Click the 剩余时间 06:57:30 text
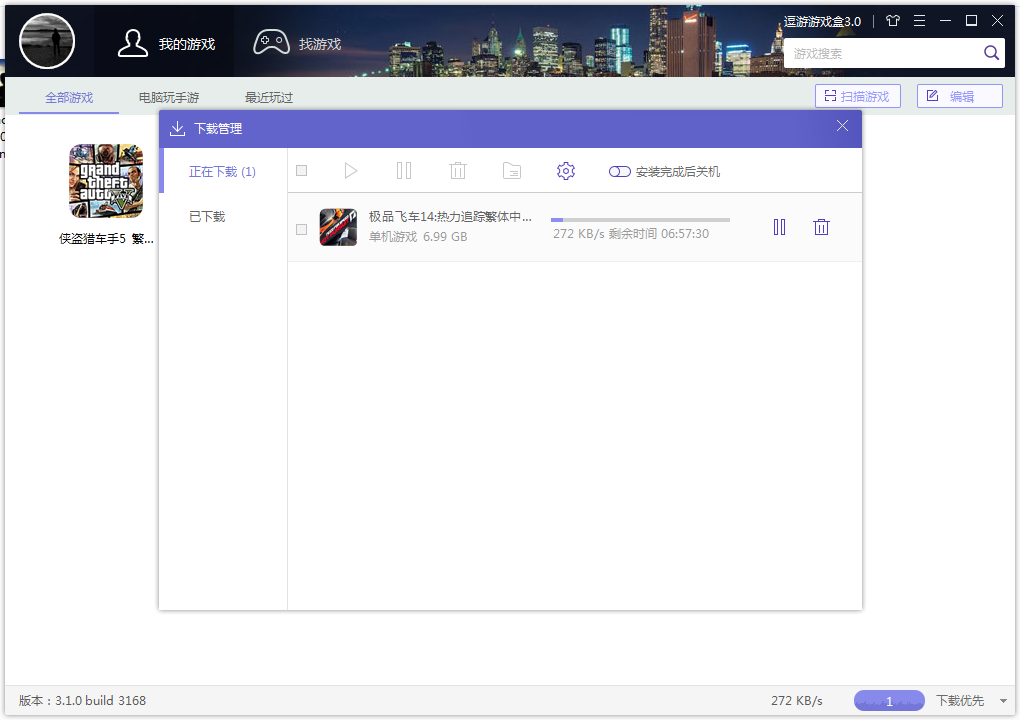The width and height of the screenshot is (1020, 720). (x=658, y=233)
